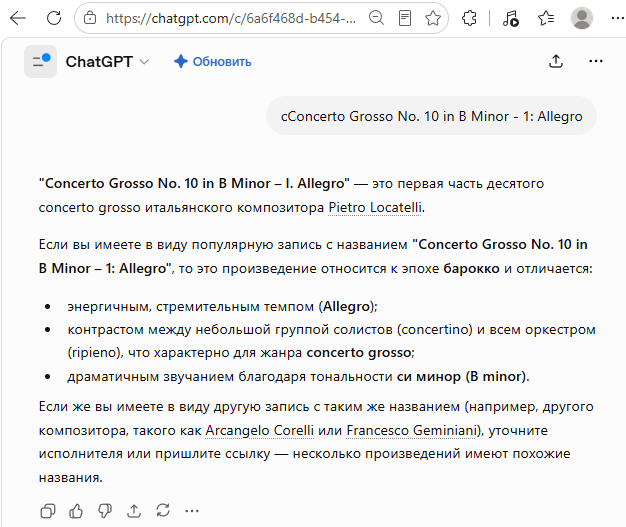Click the chatgpt.com address bar
The width and height of the screenshot is (626, 527).
click(x=231, y=18)
